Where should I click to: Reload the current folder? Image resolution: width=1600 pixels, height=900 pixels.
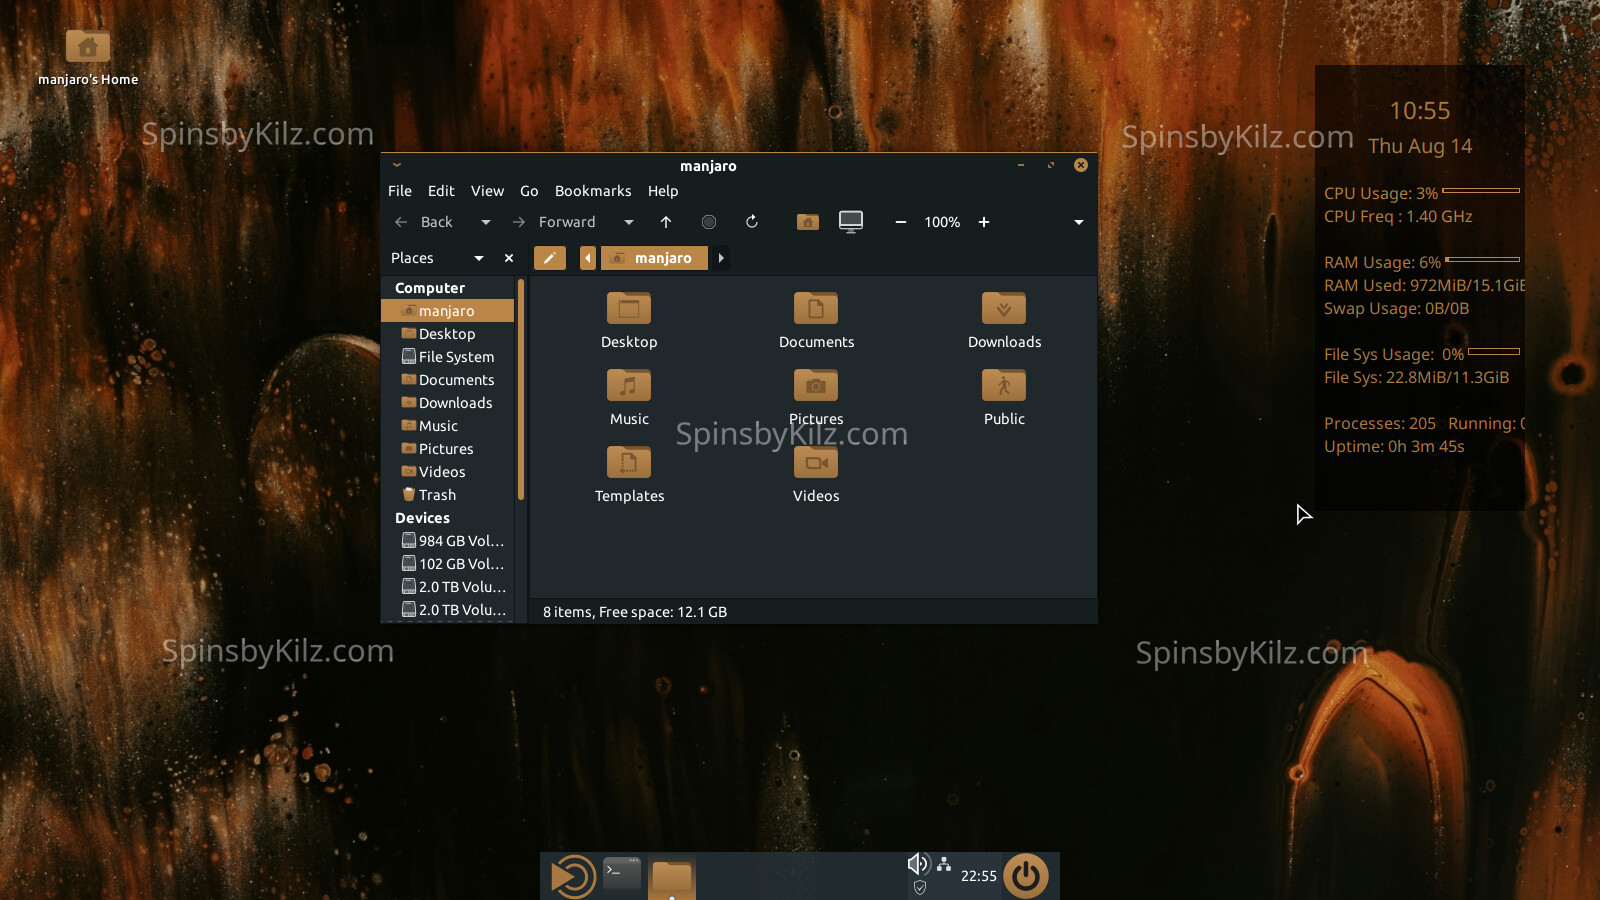pyautogui.click(x=752, y=222)
